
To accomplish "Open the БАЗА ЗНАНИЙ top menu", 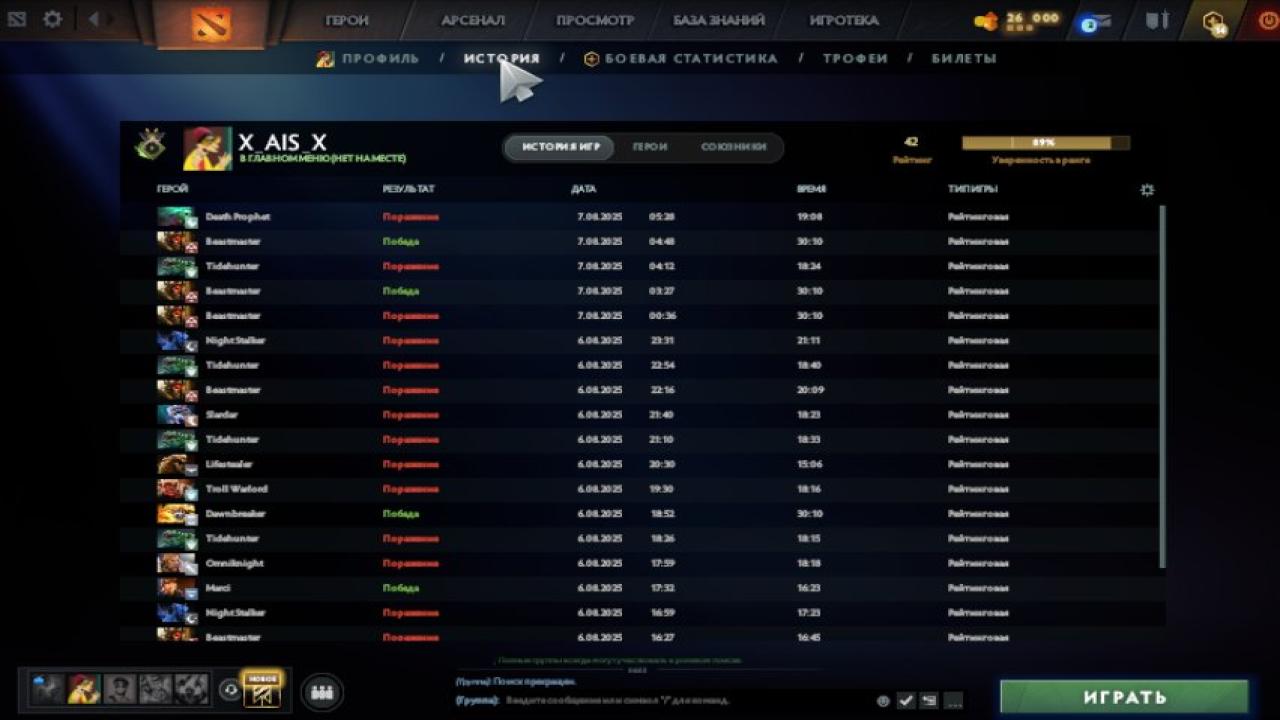I will pos(719,20).
